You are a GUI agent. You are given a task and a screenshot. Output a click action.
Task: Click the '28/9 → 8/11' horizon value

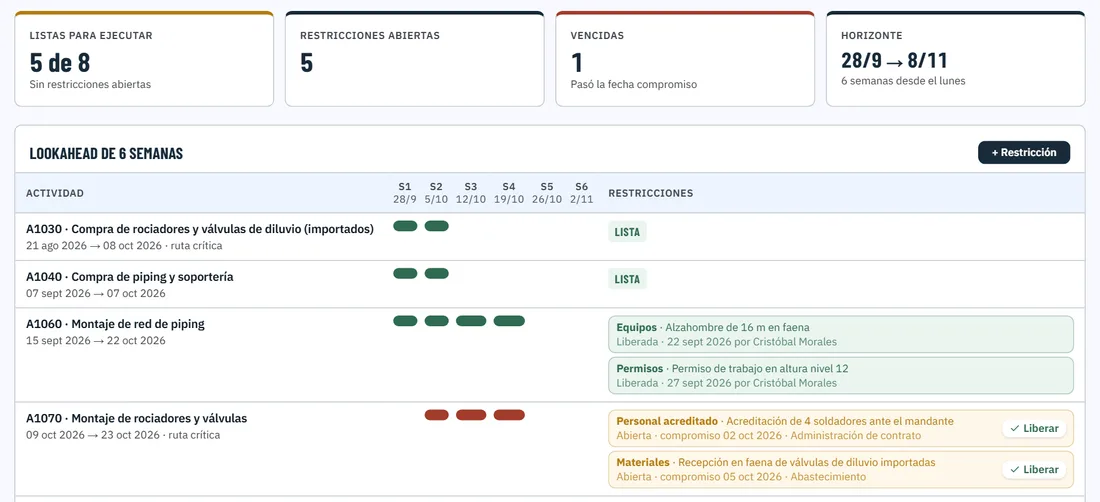894,60
